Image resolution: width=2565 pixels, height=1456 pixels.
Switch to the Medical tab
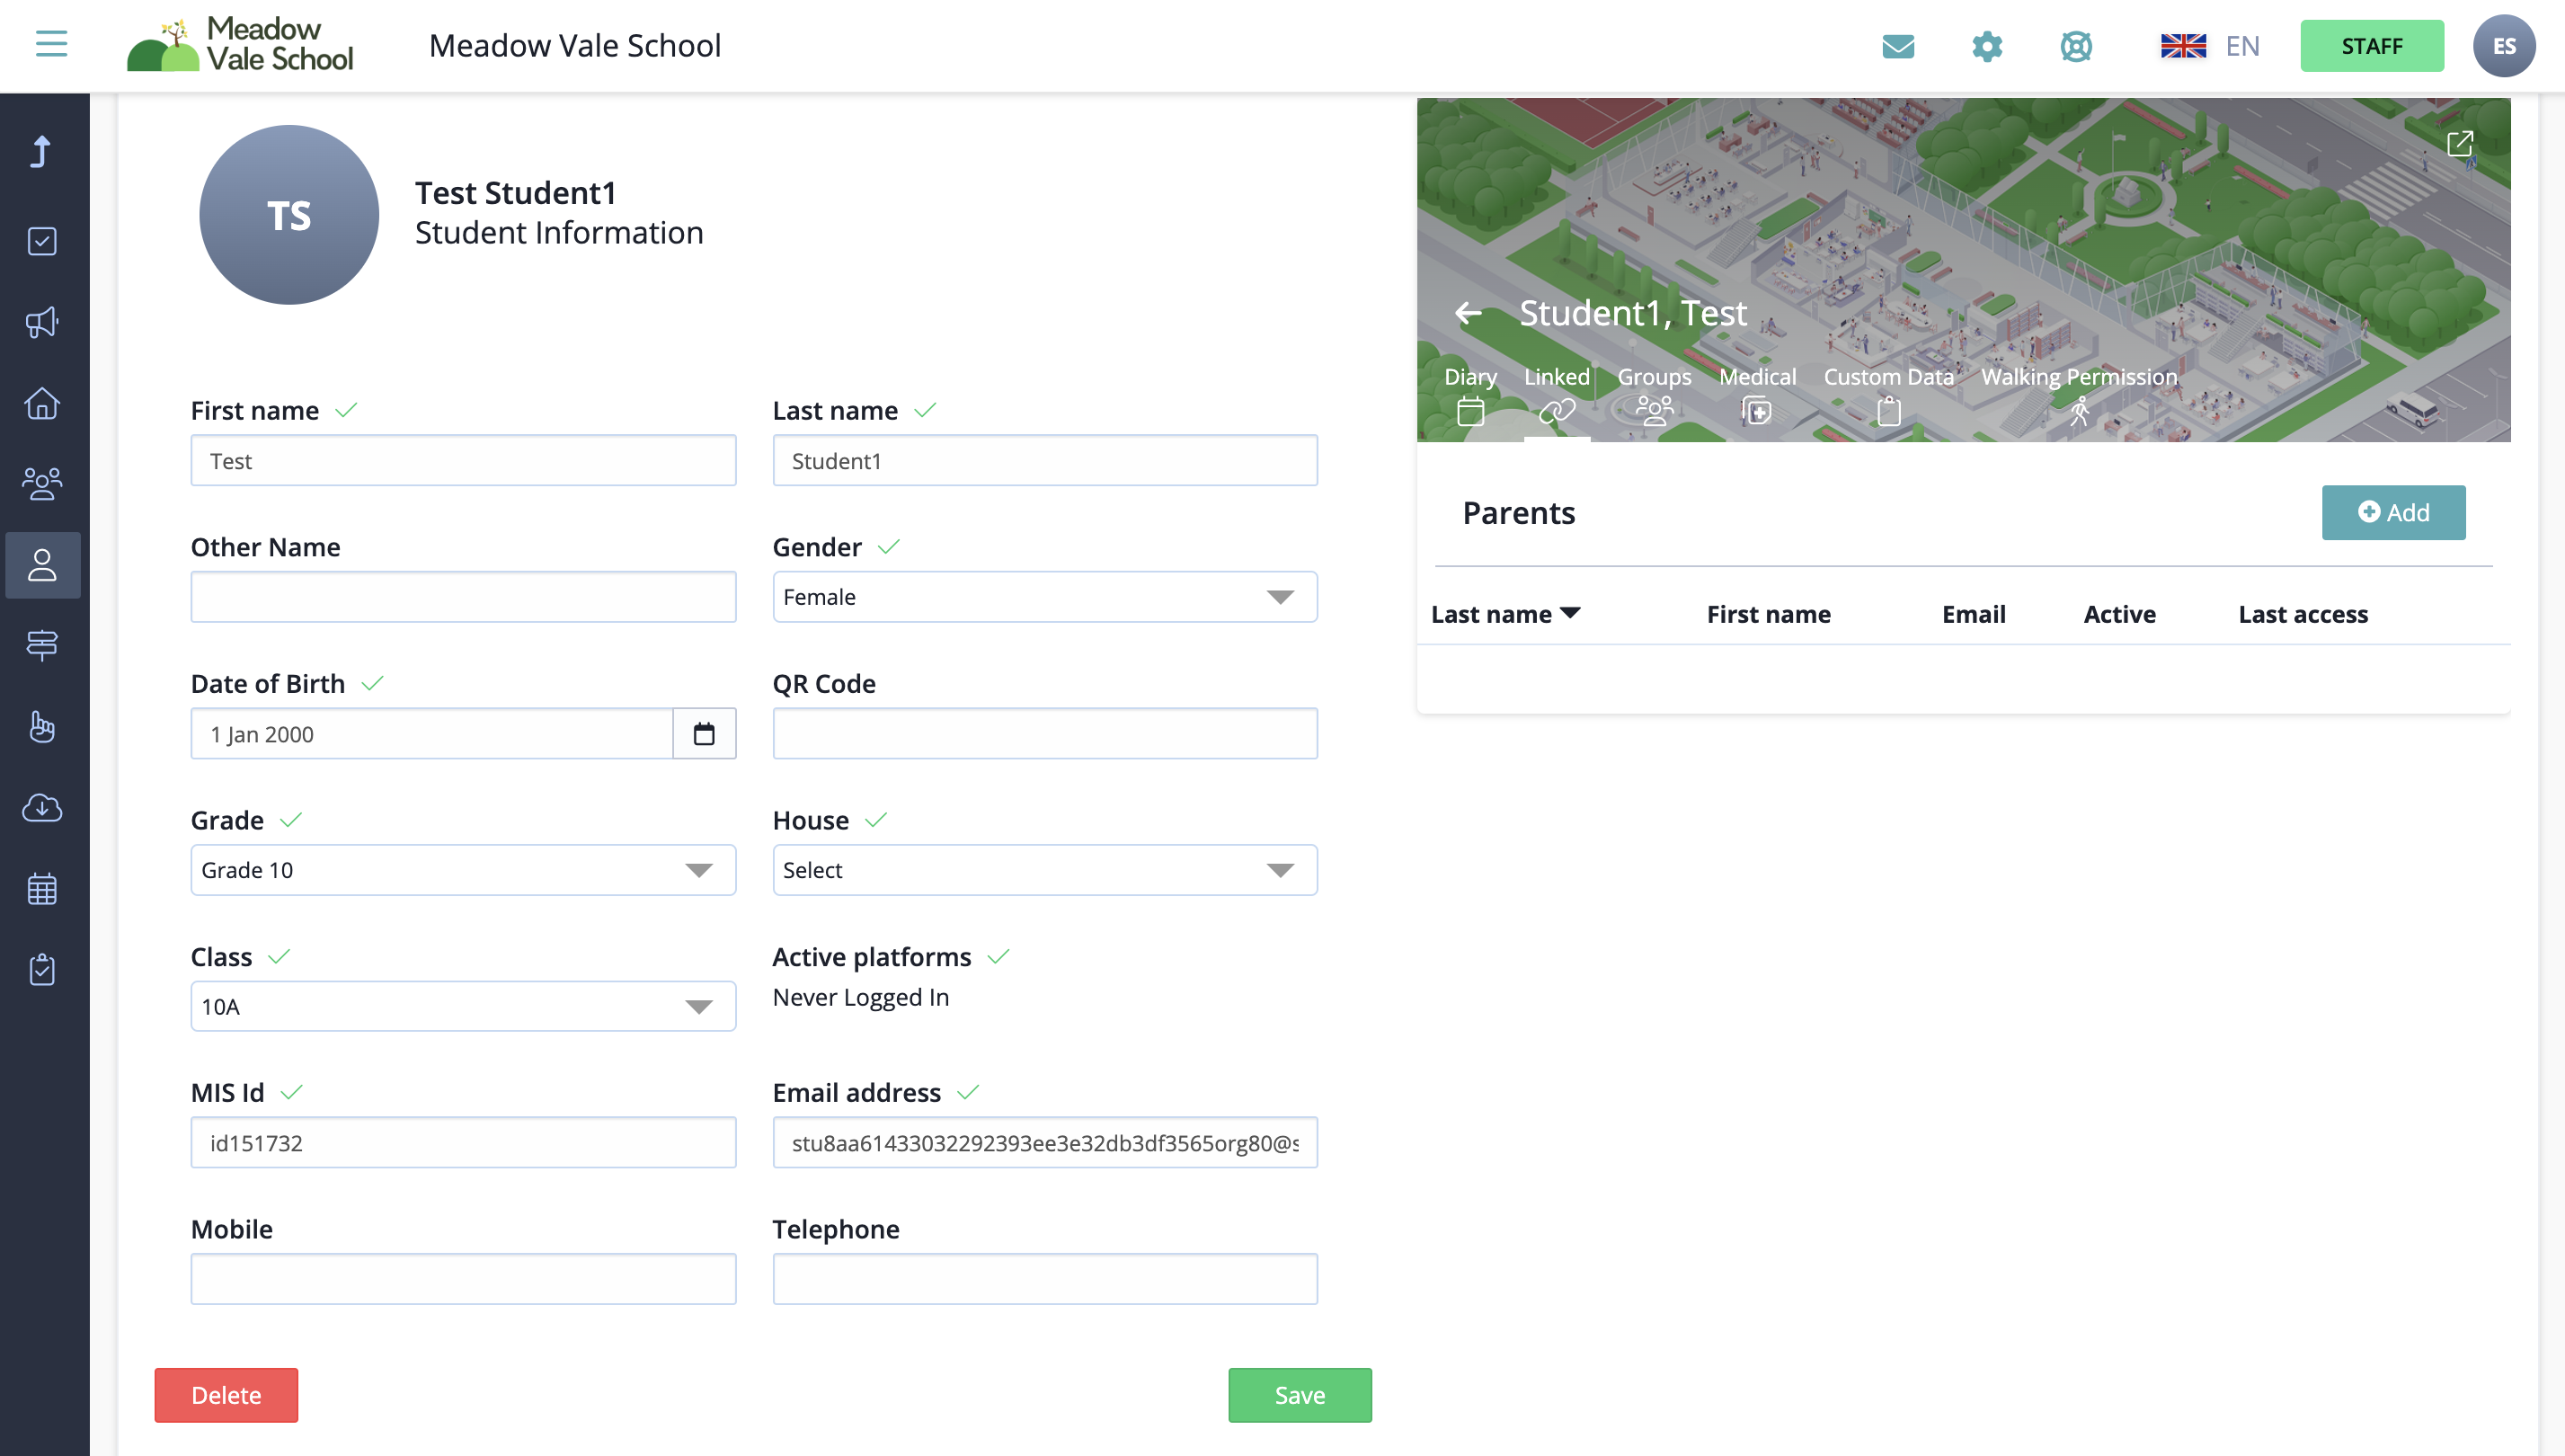click(x=1756, y=394)
